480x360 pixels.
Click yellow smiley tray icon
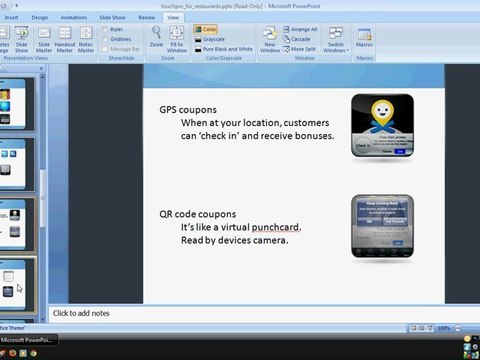tap(467, 339)
